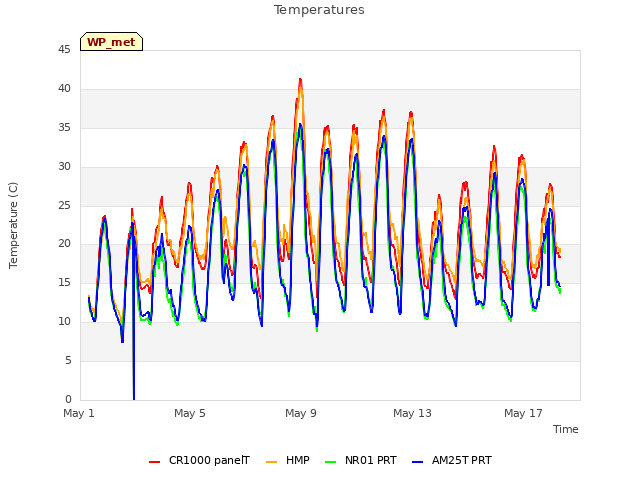Click the orange HMP legend swatch
Viewport: 640px width, 480px height.
tap(271, 462)
